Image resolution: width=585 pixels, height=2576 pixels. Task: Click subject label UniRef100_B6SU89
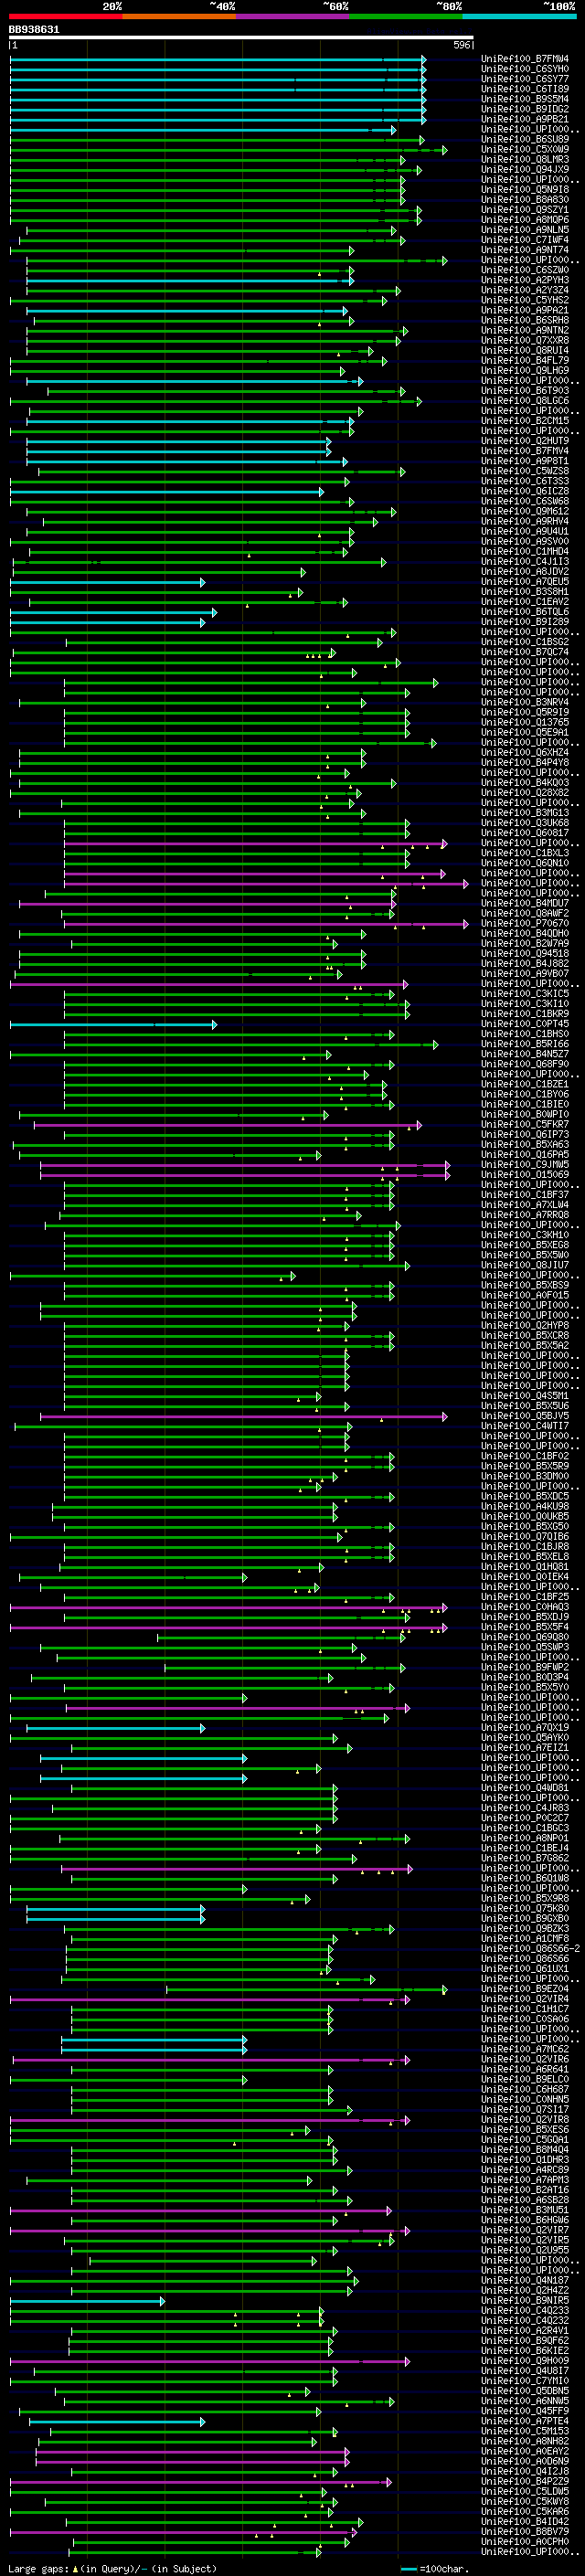[525, 139]
